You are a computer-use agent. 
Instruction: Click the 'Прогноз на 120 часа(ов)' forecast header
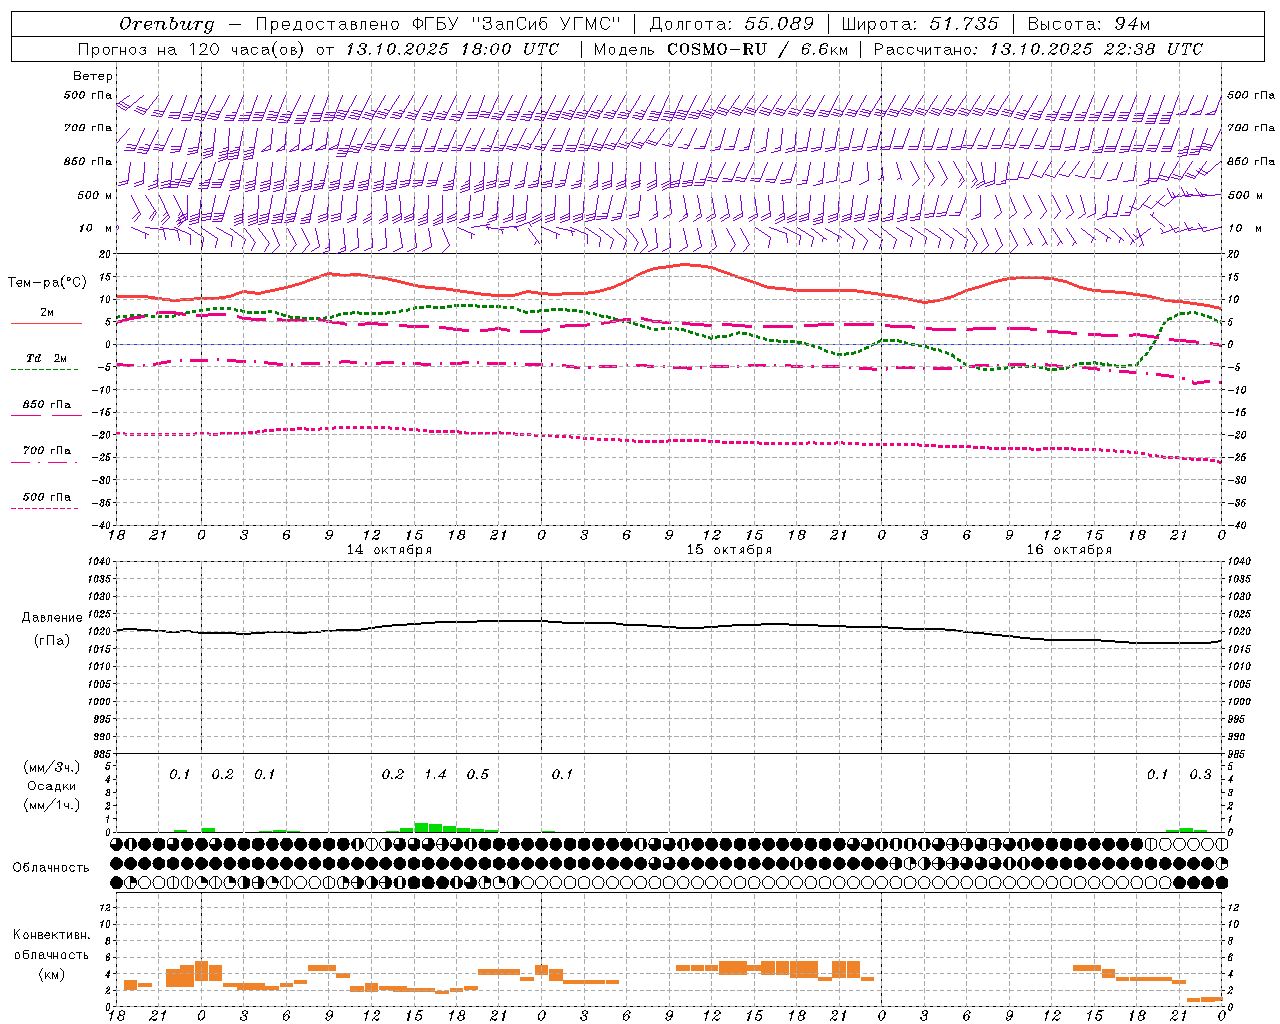(x=192, y=49)
